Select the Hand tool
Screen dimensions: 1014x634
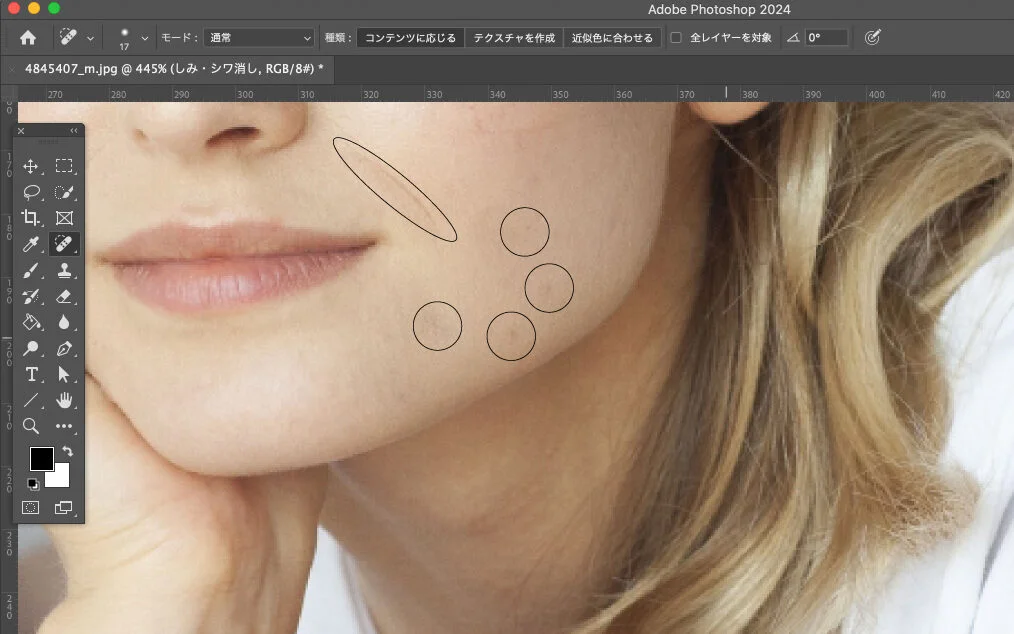click(64, 401)
